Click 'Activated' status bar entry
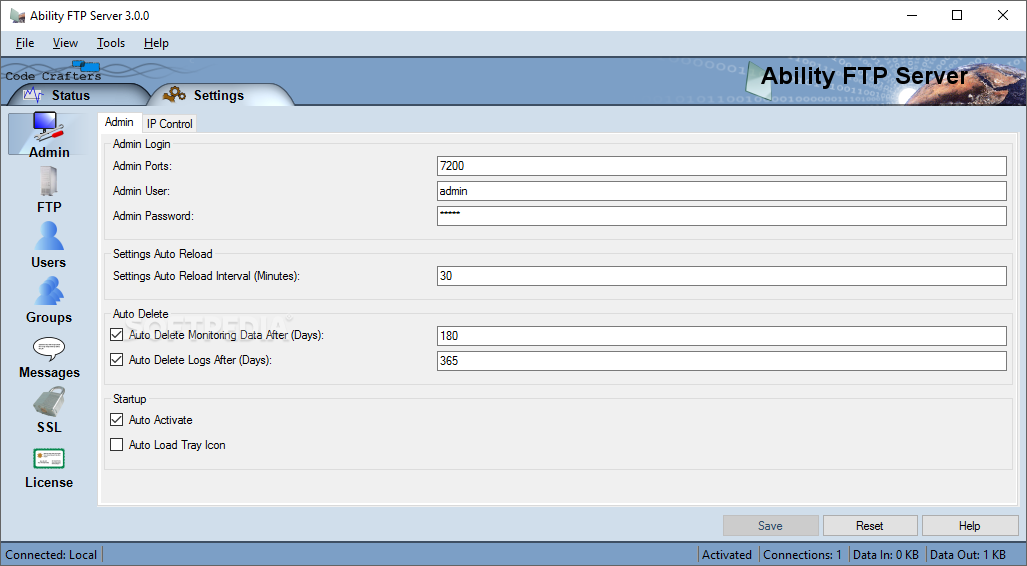1027x566 pixels. click(x=727, y=555)
